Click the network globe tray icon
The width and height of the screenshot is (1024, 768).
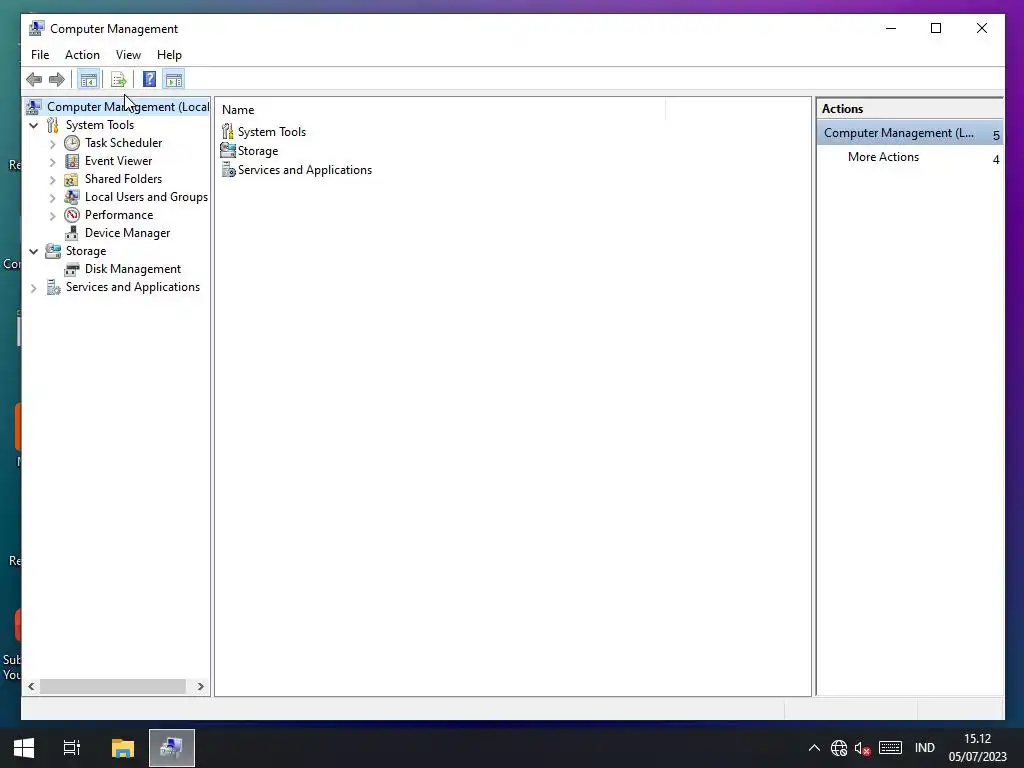[839, 748]
